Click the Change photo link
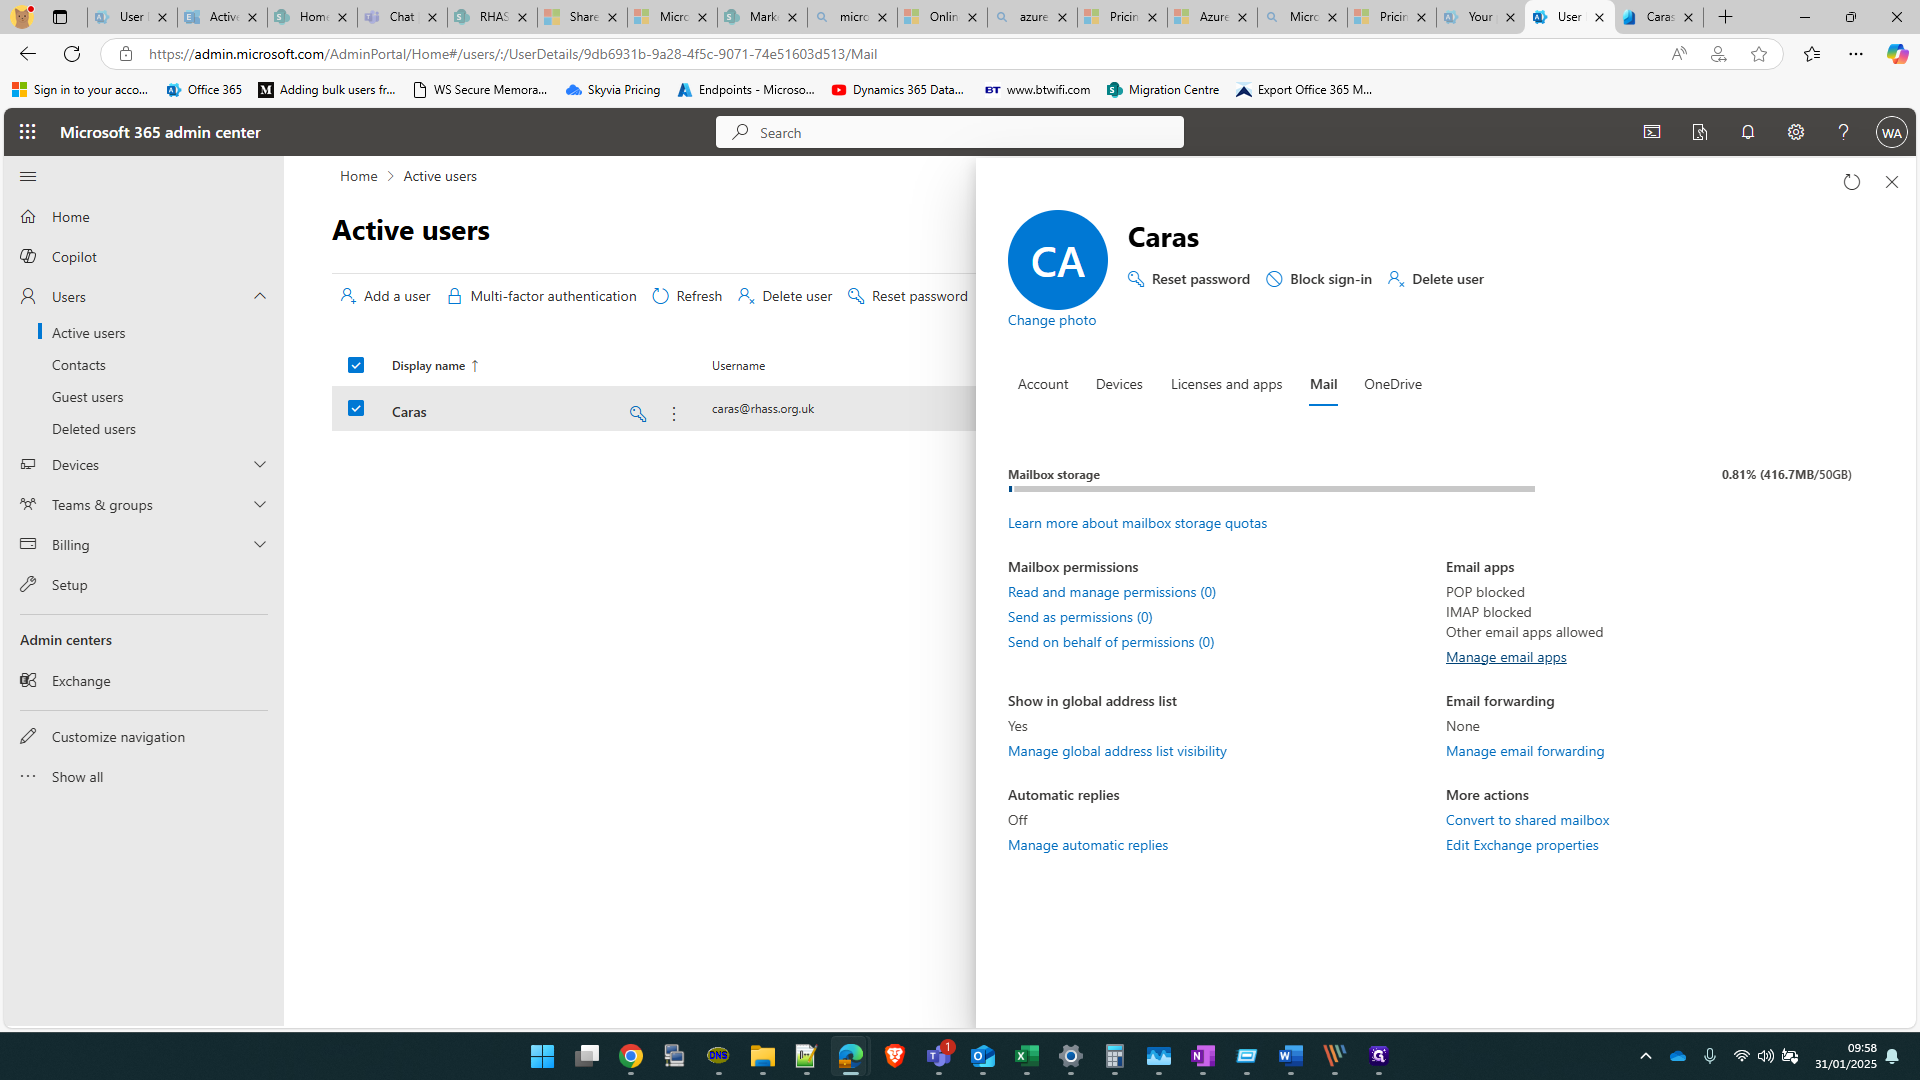The image size is (1920, 1080). [1052, 320]
